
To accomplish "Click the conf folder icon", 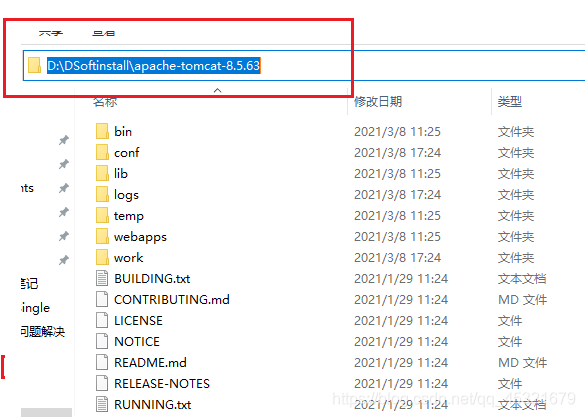I will click(102, 152).
